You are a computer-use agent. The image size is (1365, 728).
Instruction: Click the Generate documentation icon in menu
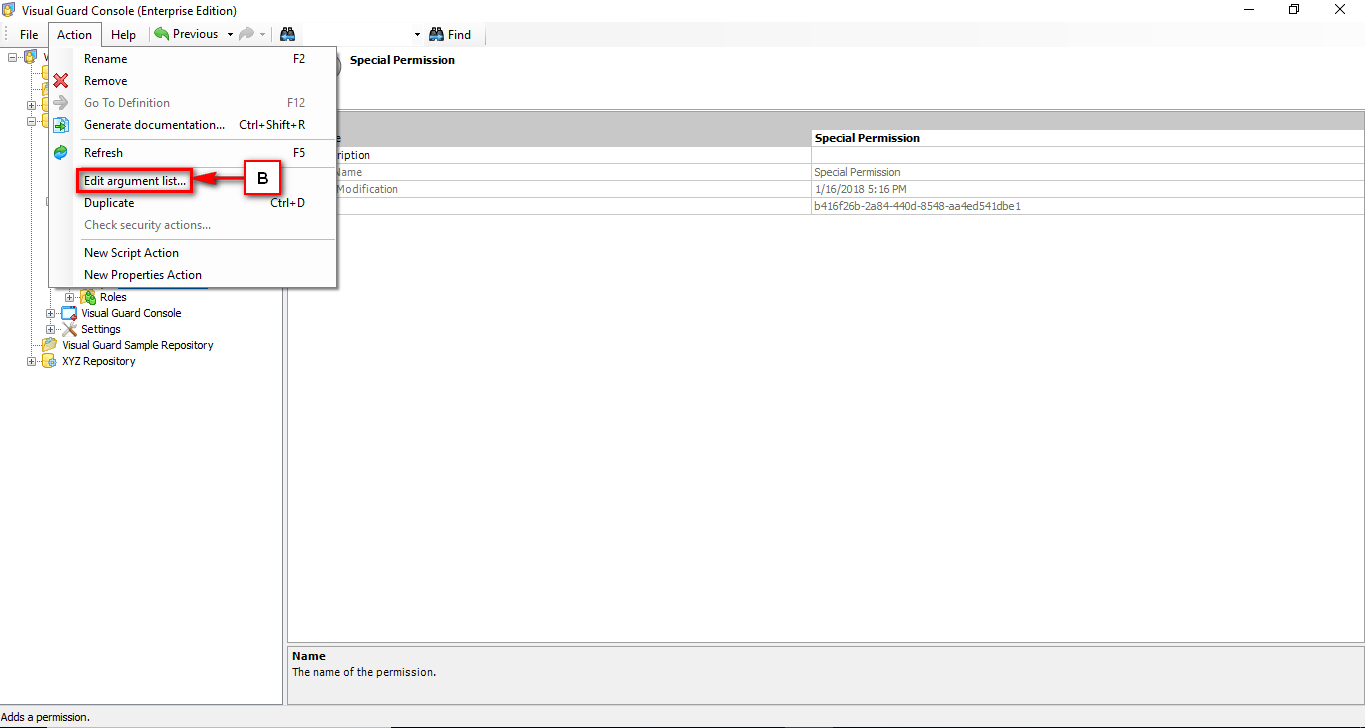coord(61,125)
